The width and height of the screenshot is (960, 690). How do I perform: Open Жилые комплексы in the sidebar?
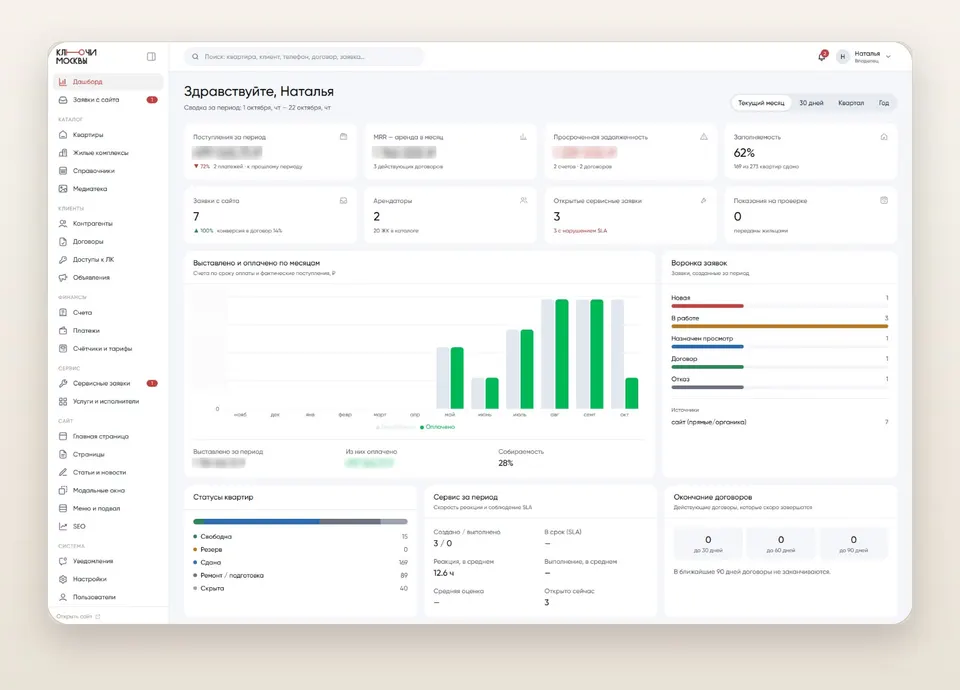[108, 153]
